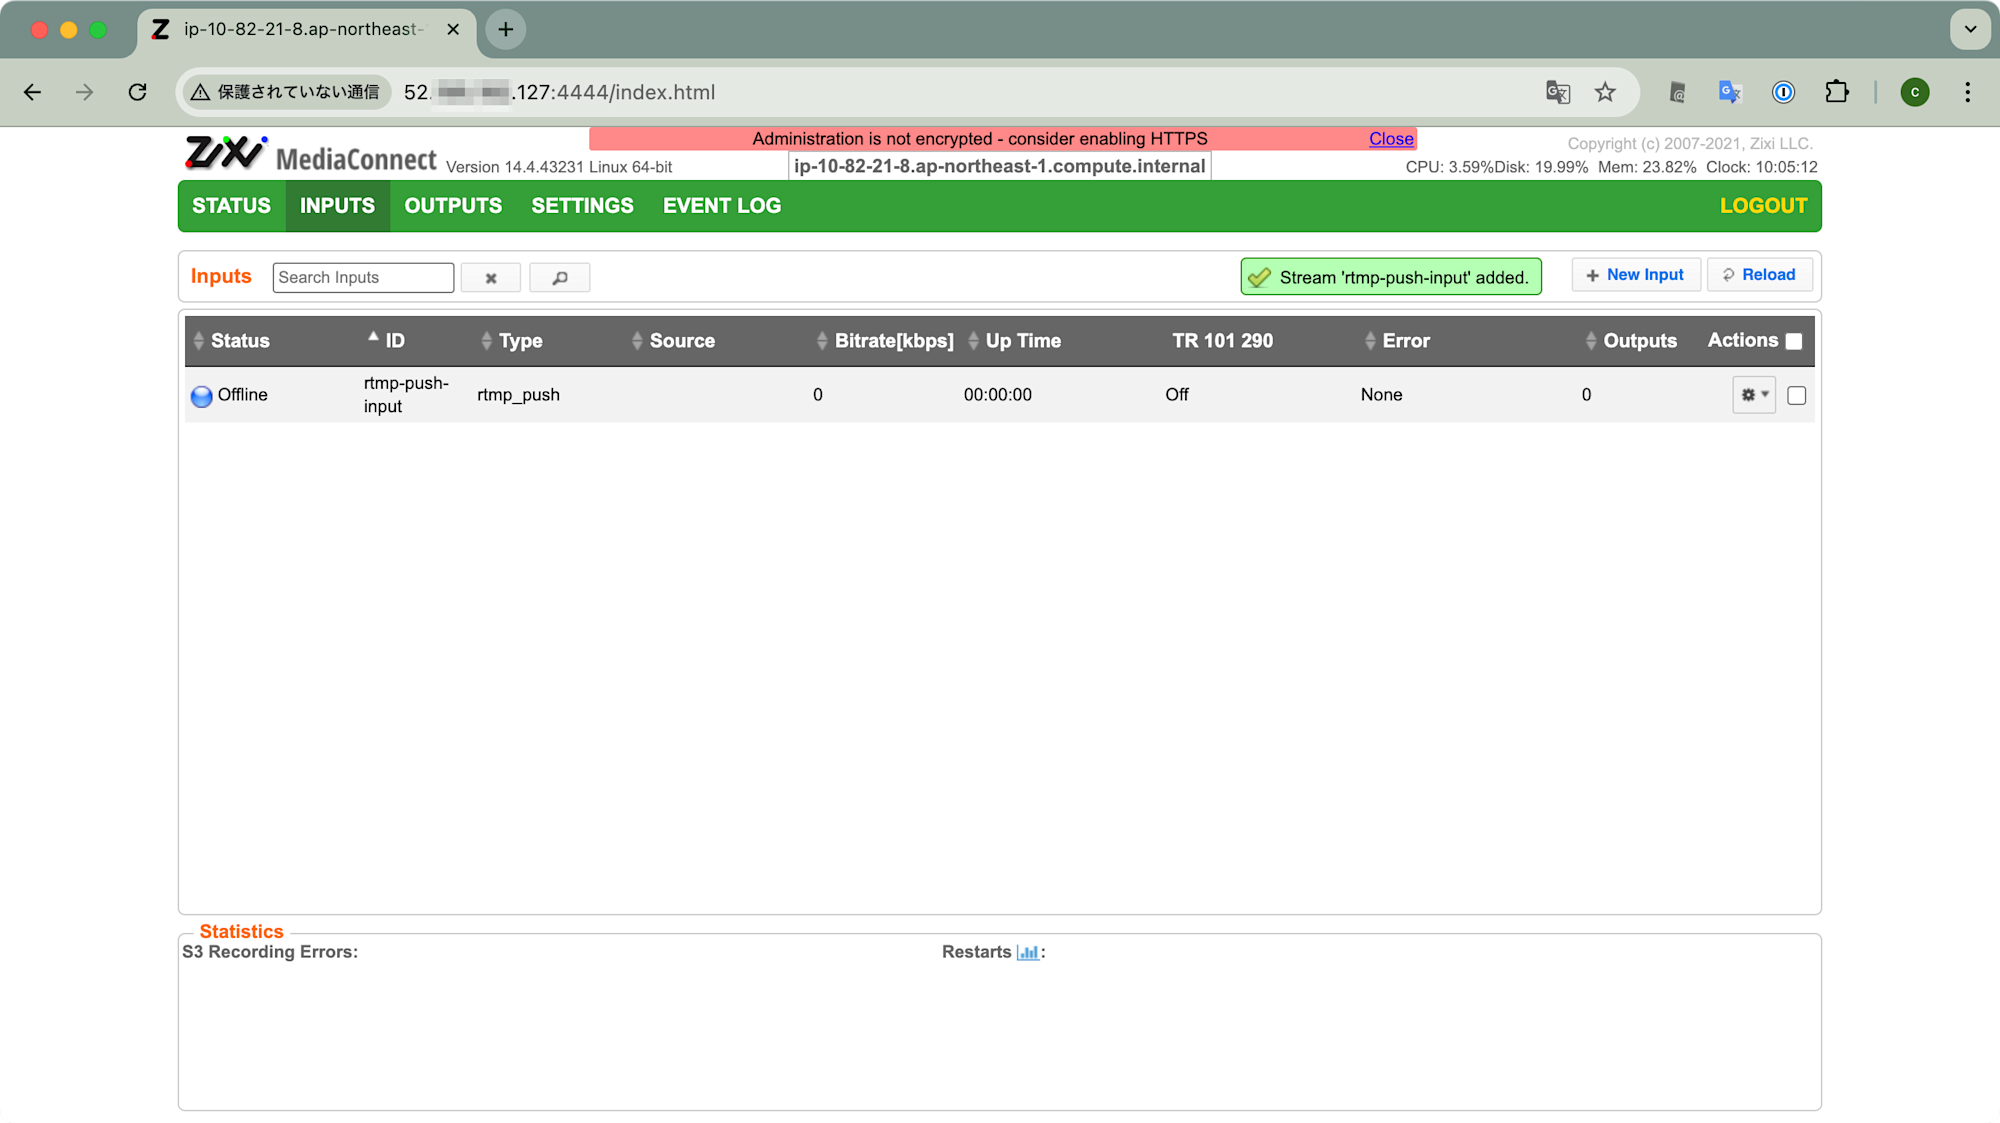Close the HTTPS warning banner
Screen dimensions: 2000x1123
coord(1391,139)
